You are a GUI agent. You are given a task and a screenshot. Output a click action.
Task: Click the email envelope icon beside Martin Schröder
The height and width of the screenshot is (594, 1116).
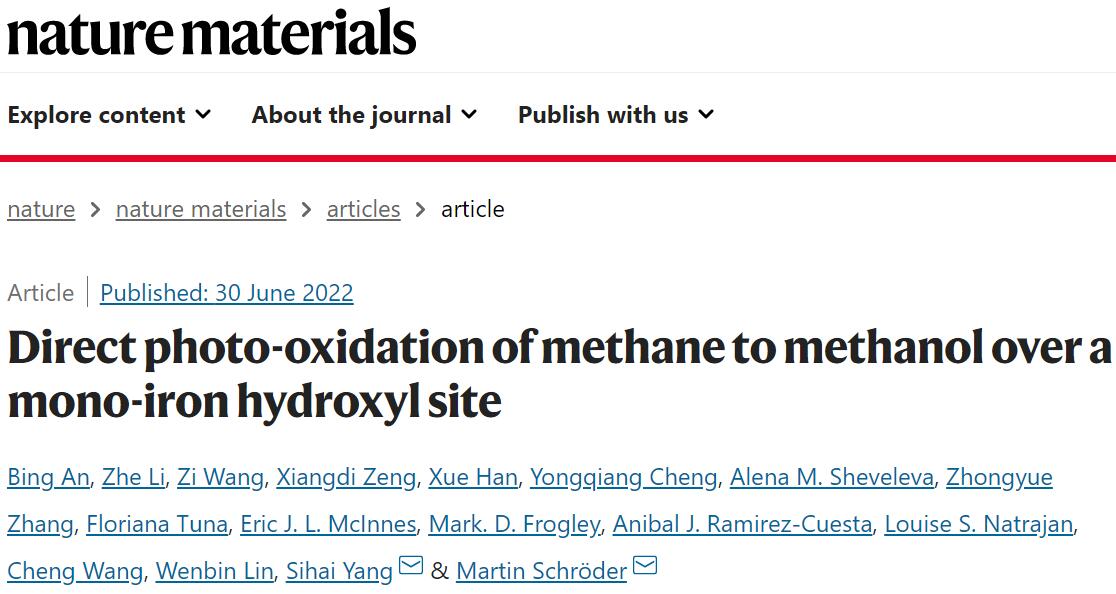pyautogui.click(x=645, y=566)
